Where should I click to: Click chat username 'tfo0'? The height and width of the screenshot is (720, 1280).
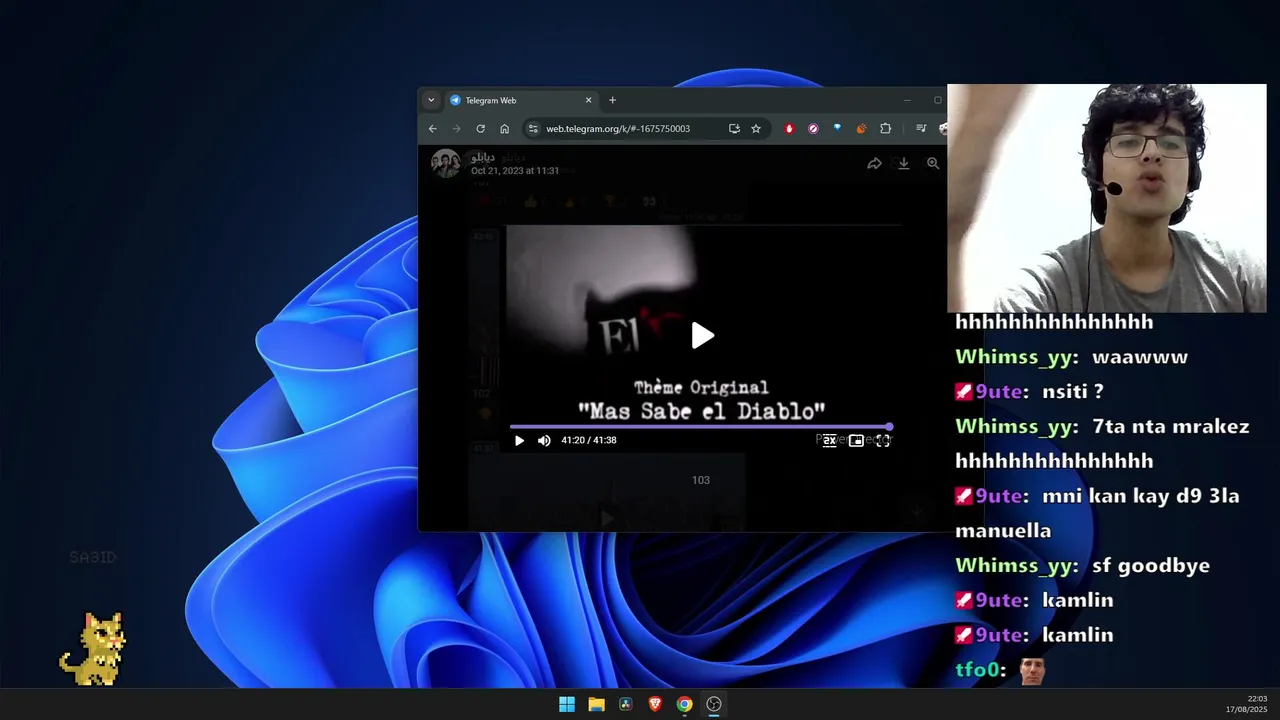(x=977, y=670)
